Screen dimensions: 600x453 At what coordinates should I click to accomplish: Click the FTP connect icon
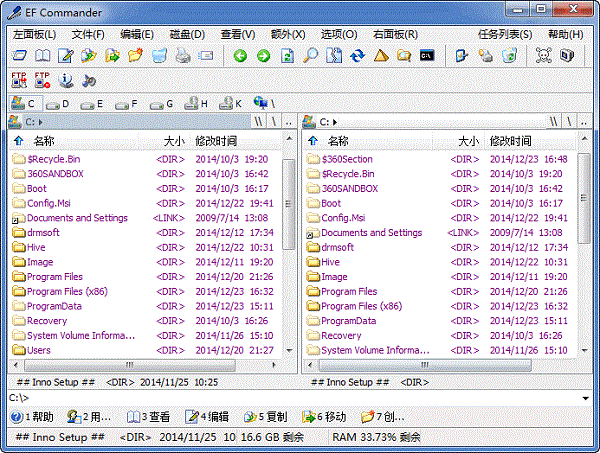coord(19,80)
